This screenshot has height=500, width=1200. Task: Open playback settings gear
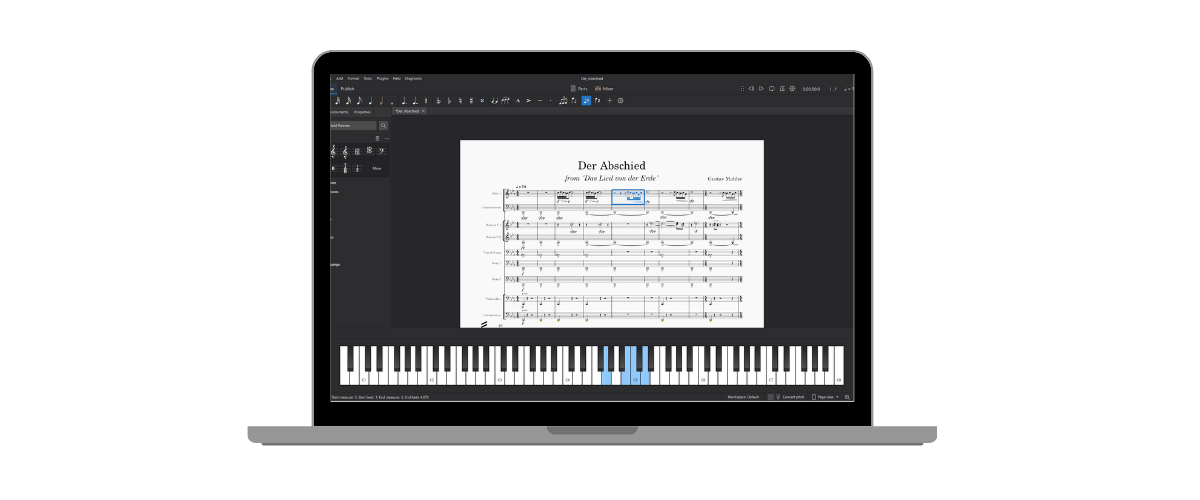(792, 89)
